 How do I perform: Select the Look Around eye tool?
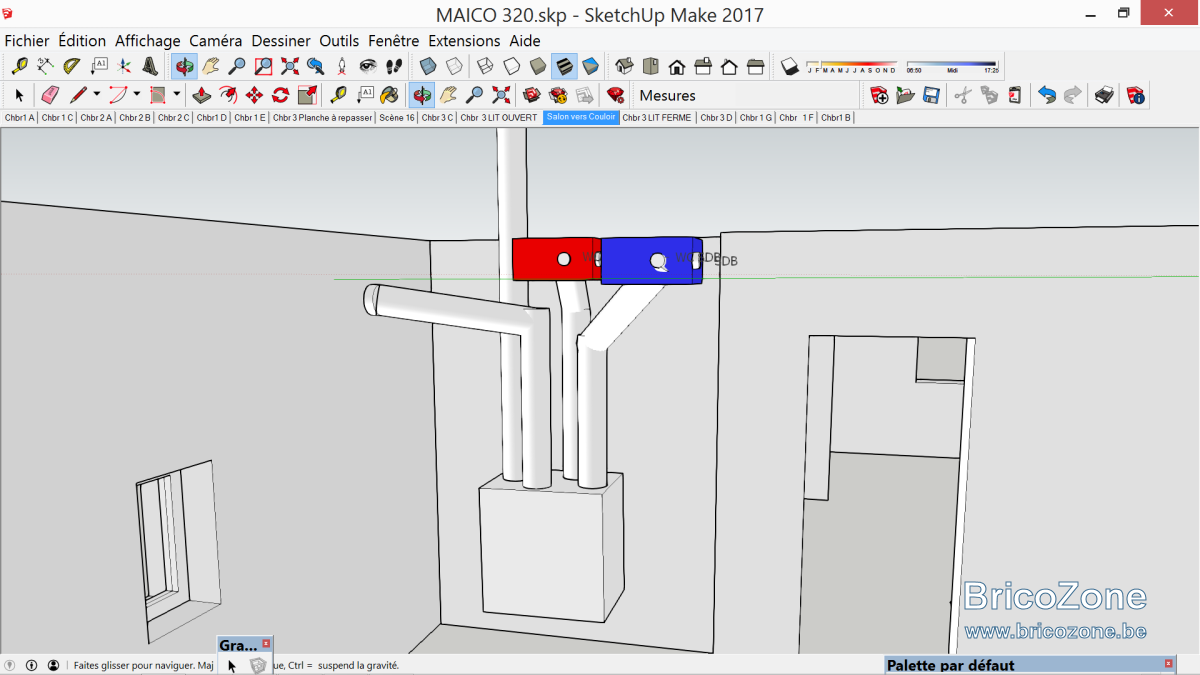(368, 66)
